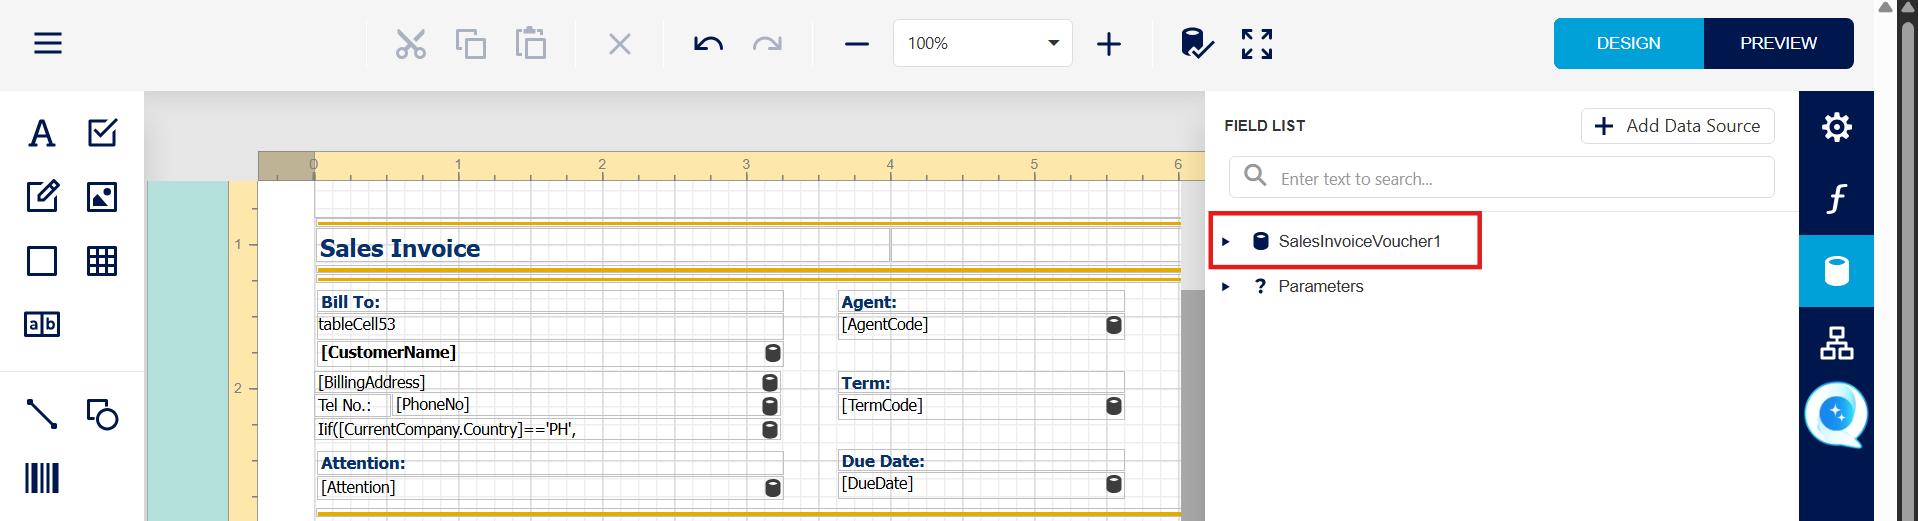Expand the Parameters node

pyautogui.click(x=1225, y=286)
